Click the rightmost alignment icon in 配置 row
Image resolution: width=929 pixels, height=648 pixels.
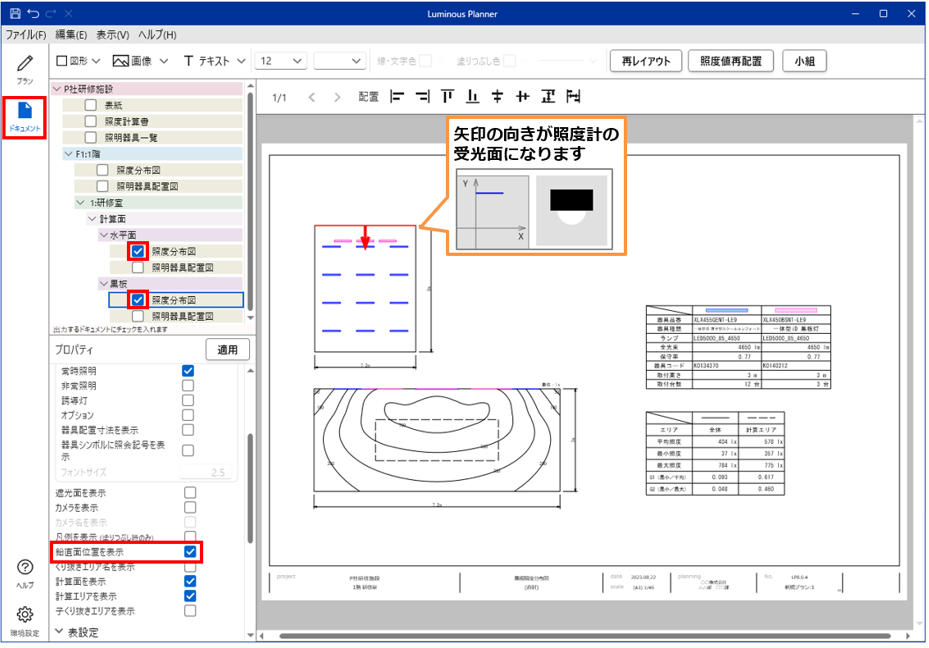click(574, 97)
